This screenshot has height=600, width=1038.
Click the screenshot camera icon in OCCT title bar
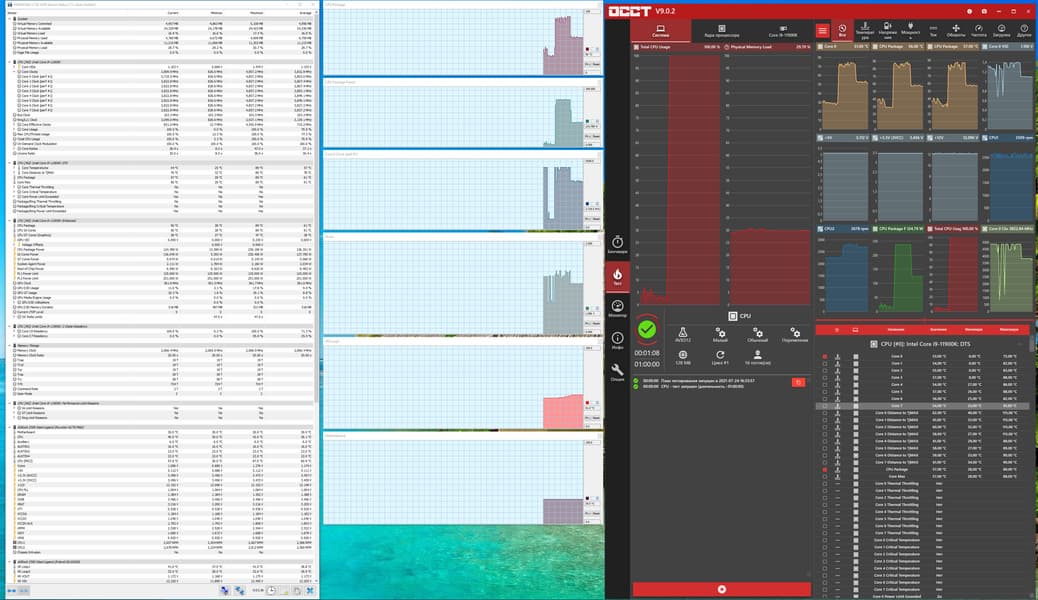click(x=984, y=11)
